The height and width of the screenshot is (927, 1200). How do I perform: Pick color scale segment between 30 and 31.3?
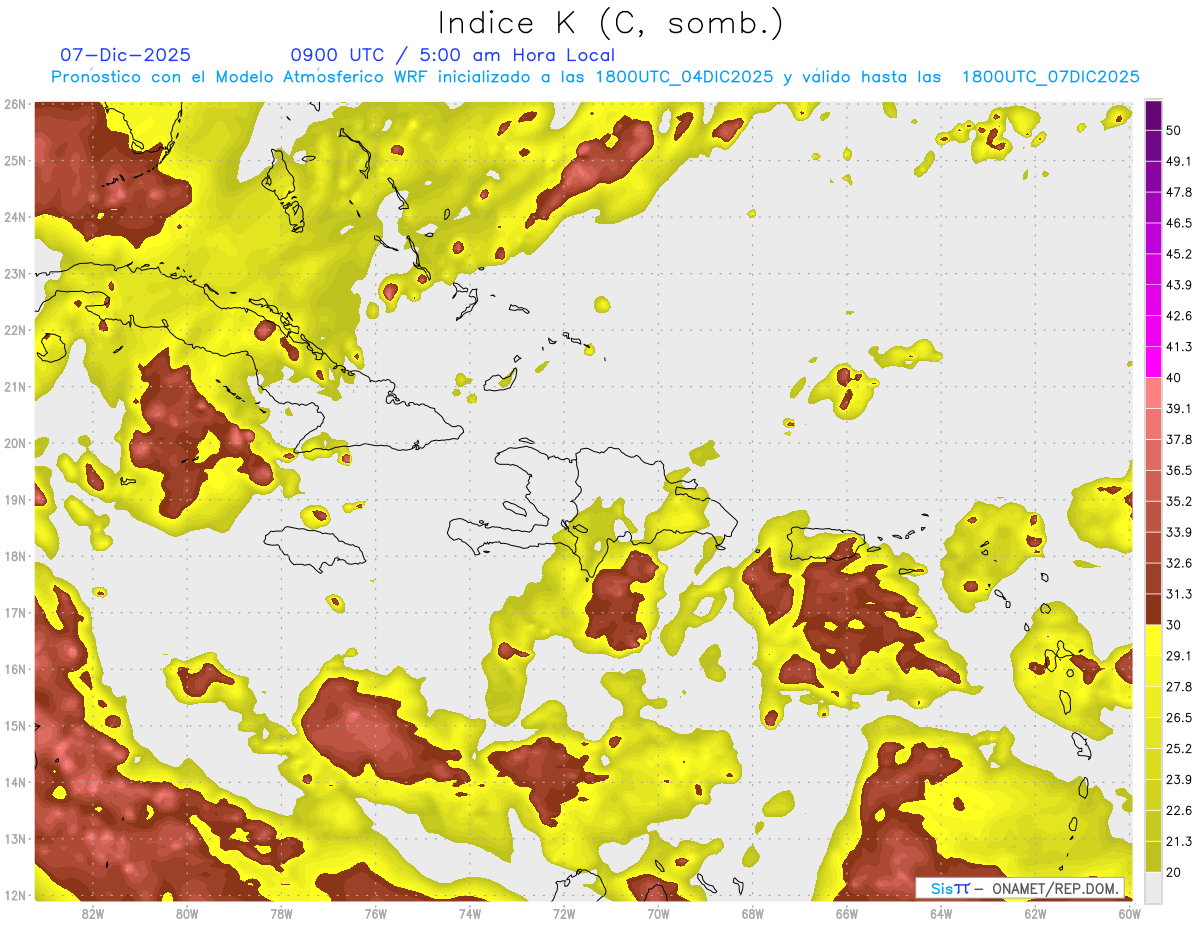tap(1154, 609)
